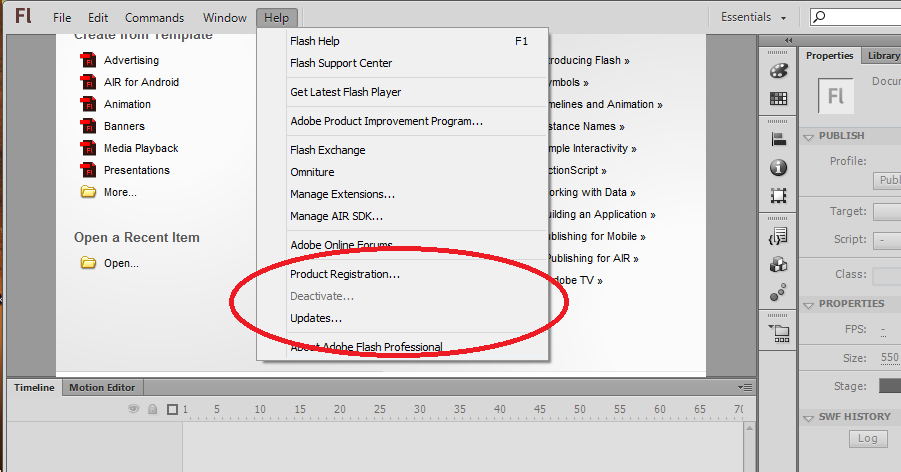
Task: Open the Code Snippets panel icon
Action: 779,236
